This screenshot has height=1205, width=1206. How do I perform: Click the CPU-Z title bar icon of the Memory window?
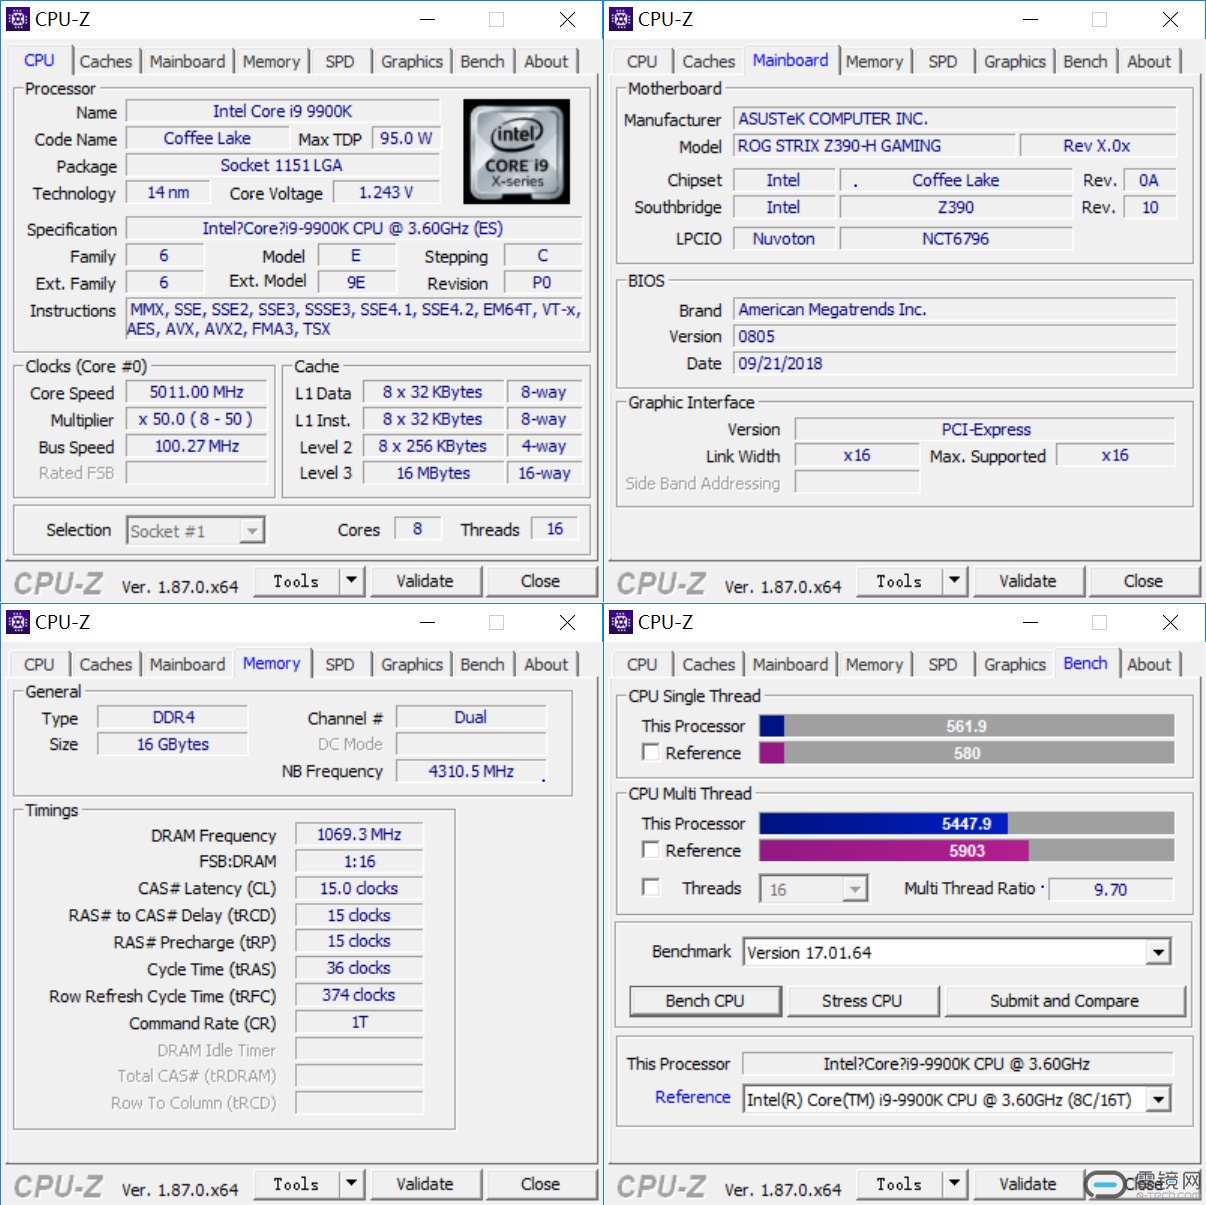pyautogui.click(x=18, y=622)
